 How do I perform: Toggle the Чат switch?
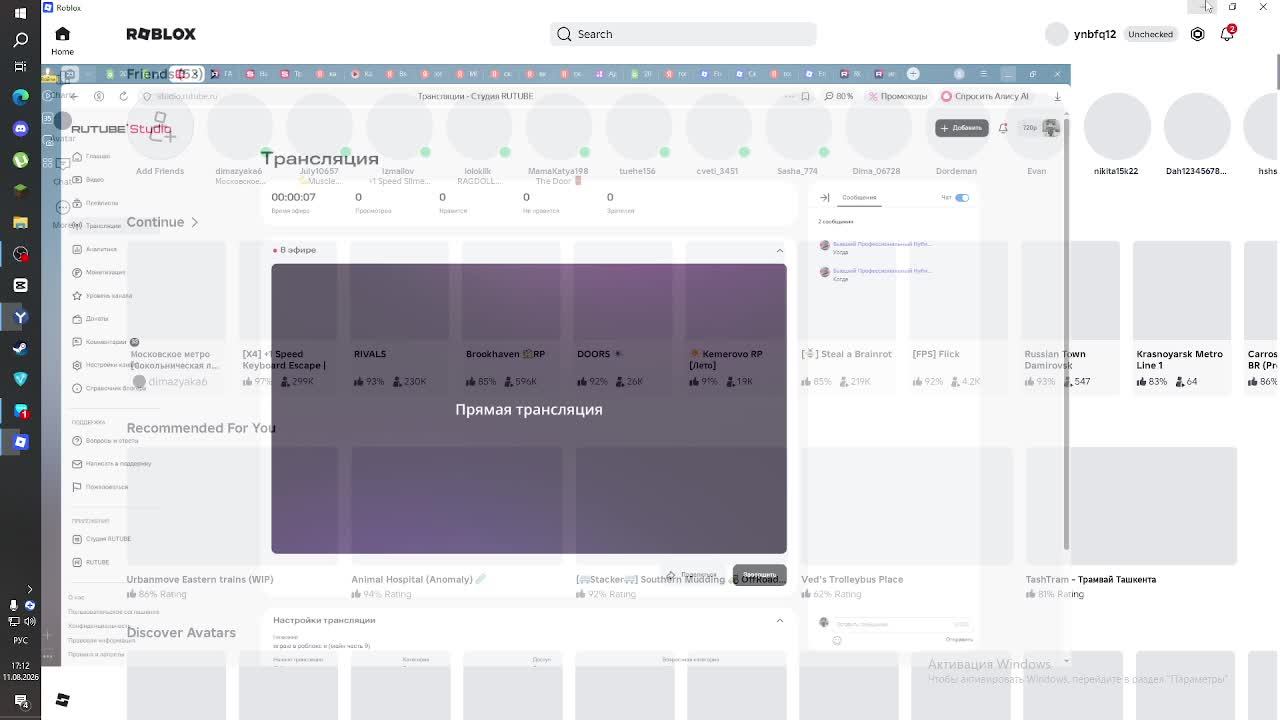(962, 198)
